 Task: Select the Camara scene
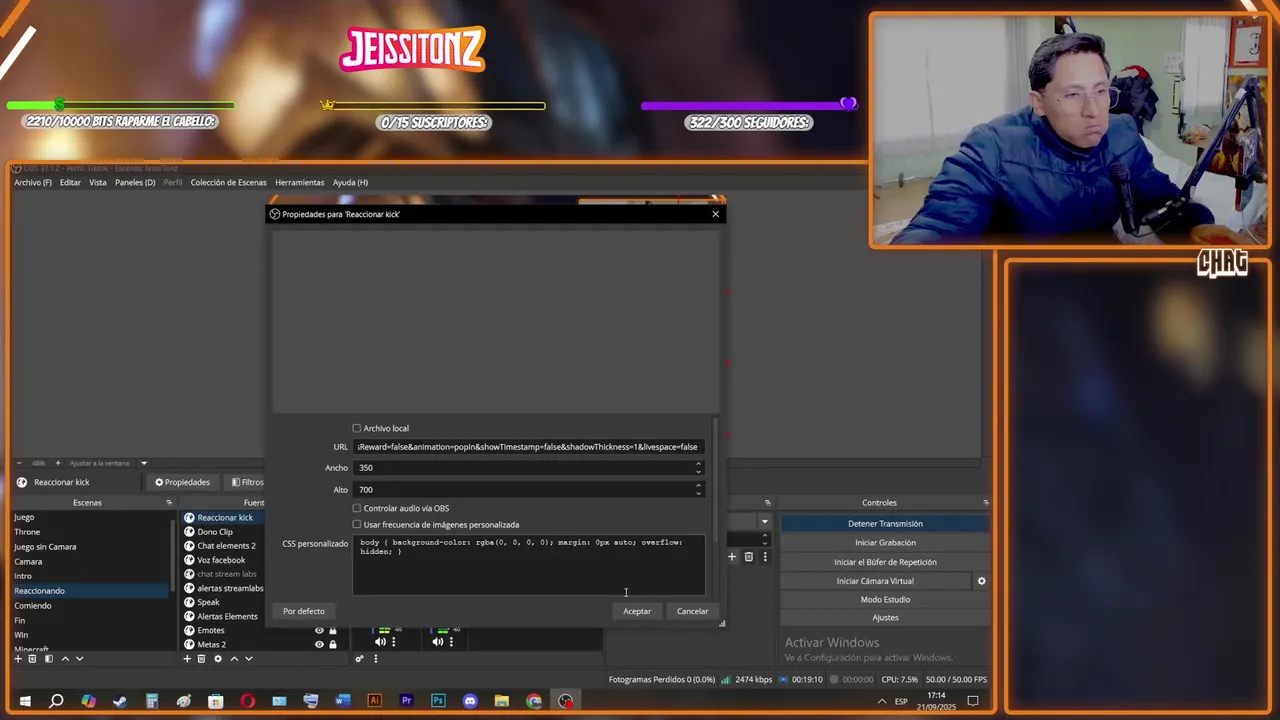[x=28, y=561]
